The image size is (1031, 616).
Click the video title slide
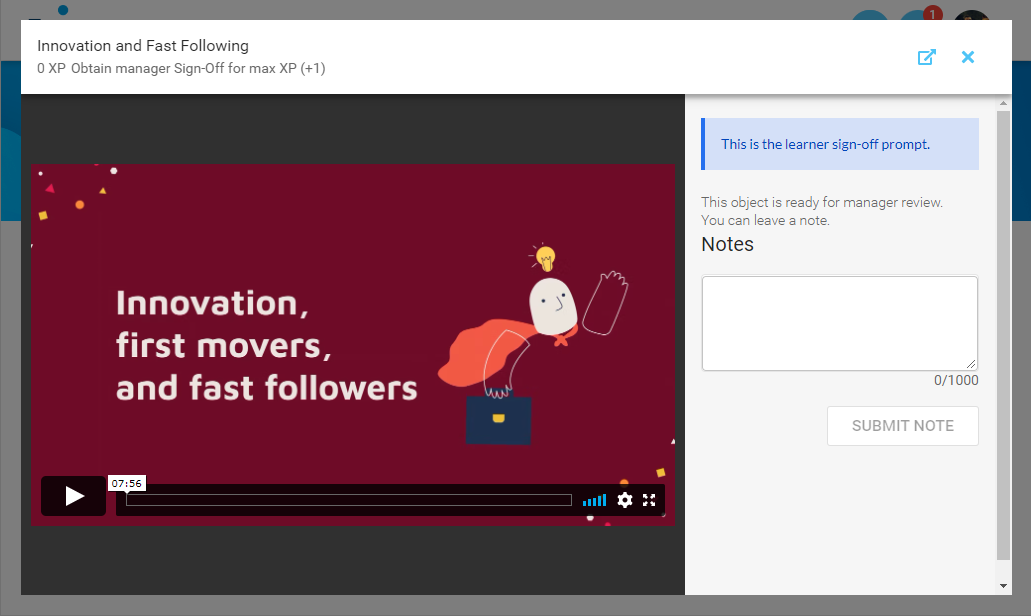click(266, 344)
